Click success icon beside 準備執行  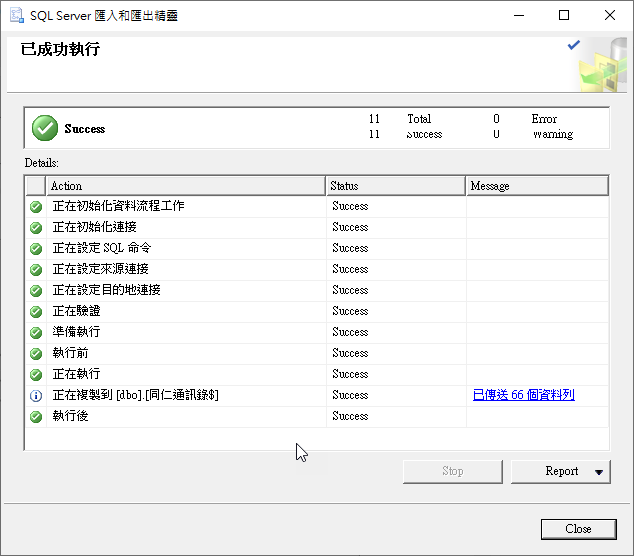point(36,333)
